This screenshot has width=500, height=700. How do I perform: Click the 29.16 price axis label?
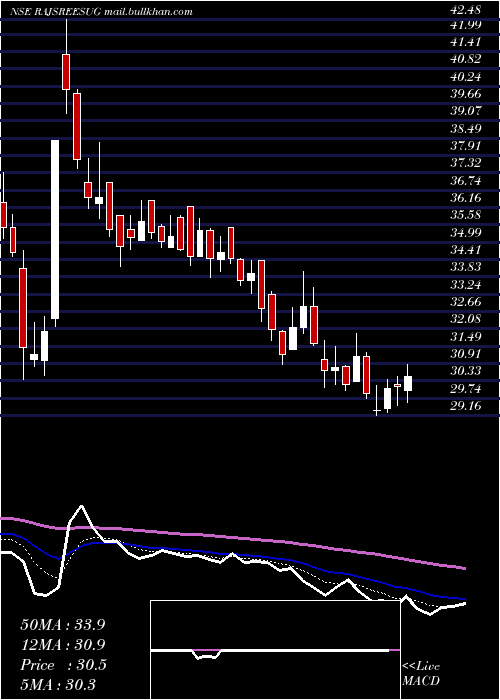(x=465, y=406)
